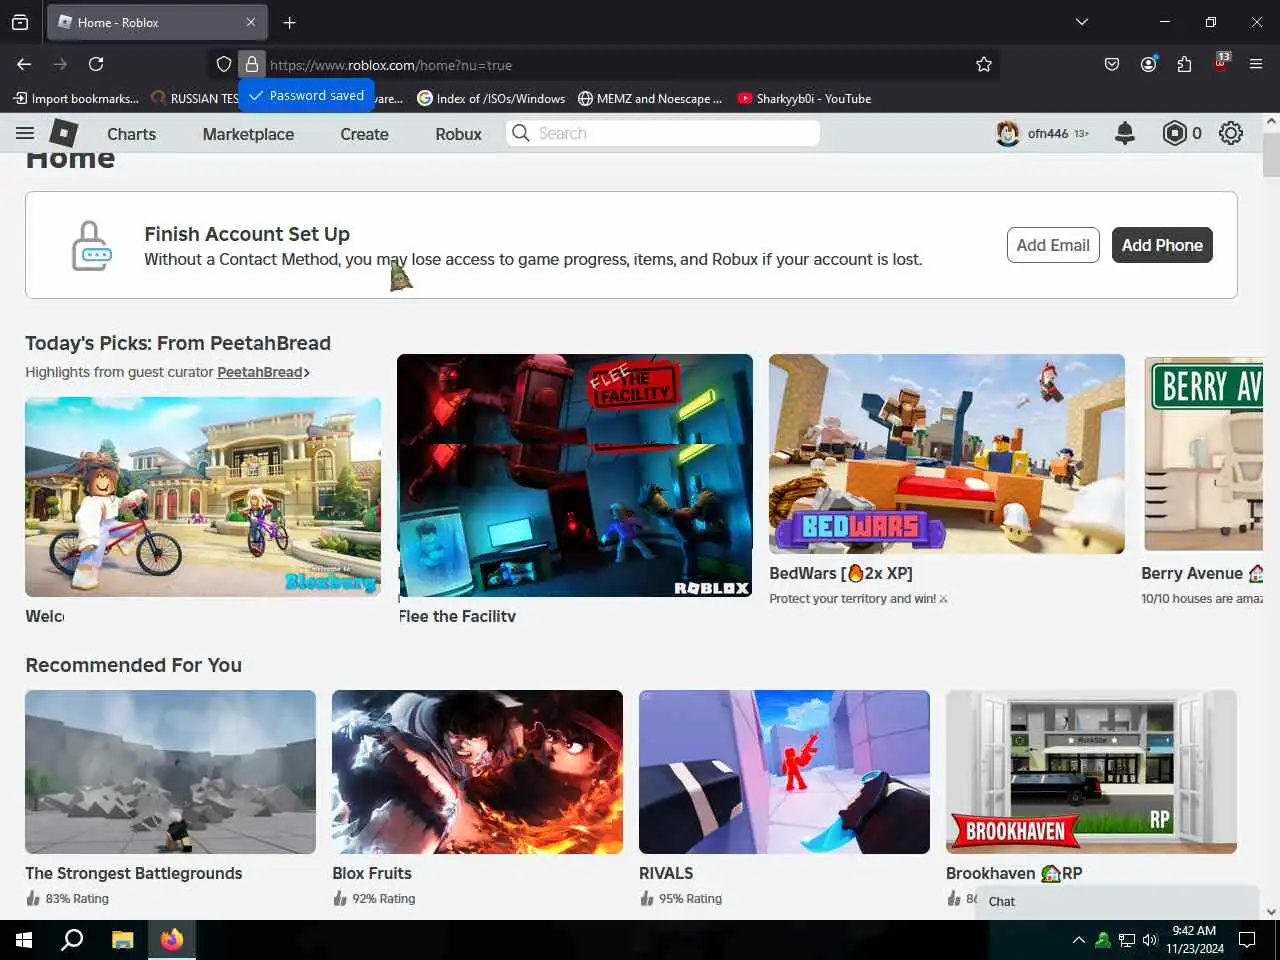
Task: Open the taskbar clock showing 9:42 AM
Action: click(1194, 940)
